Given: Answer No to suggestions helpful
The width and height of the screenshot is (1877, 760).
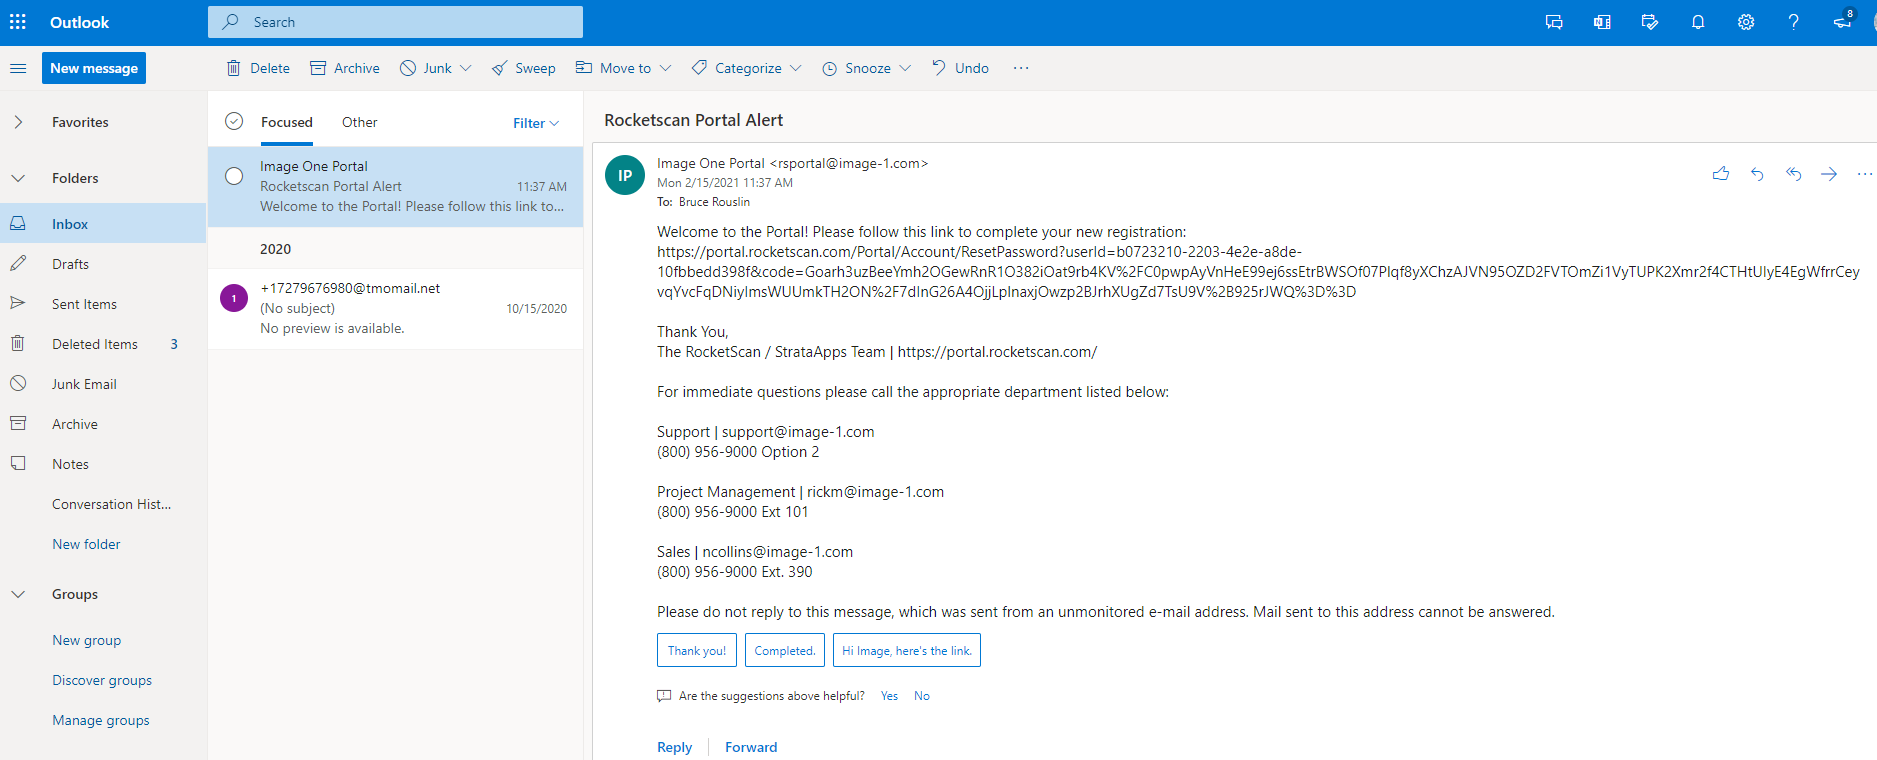Looking at the screenshot, I should click(x=922, y=696).
